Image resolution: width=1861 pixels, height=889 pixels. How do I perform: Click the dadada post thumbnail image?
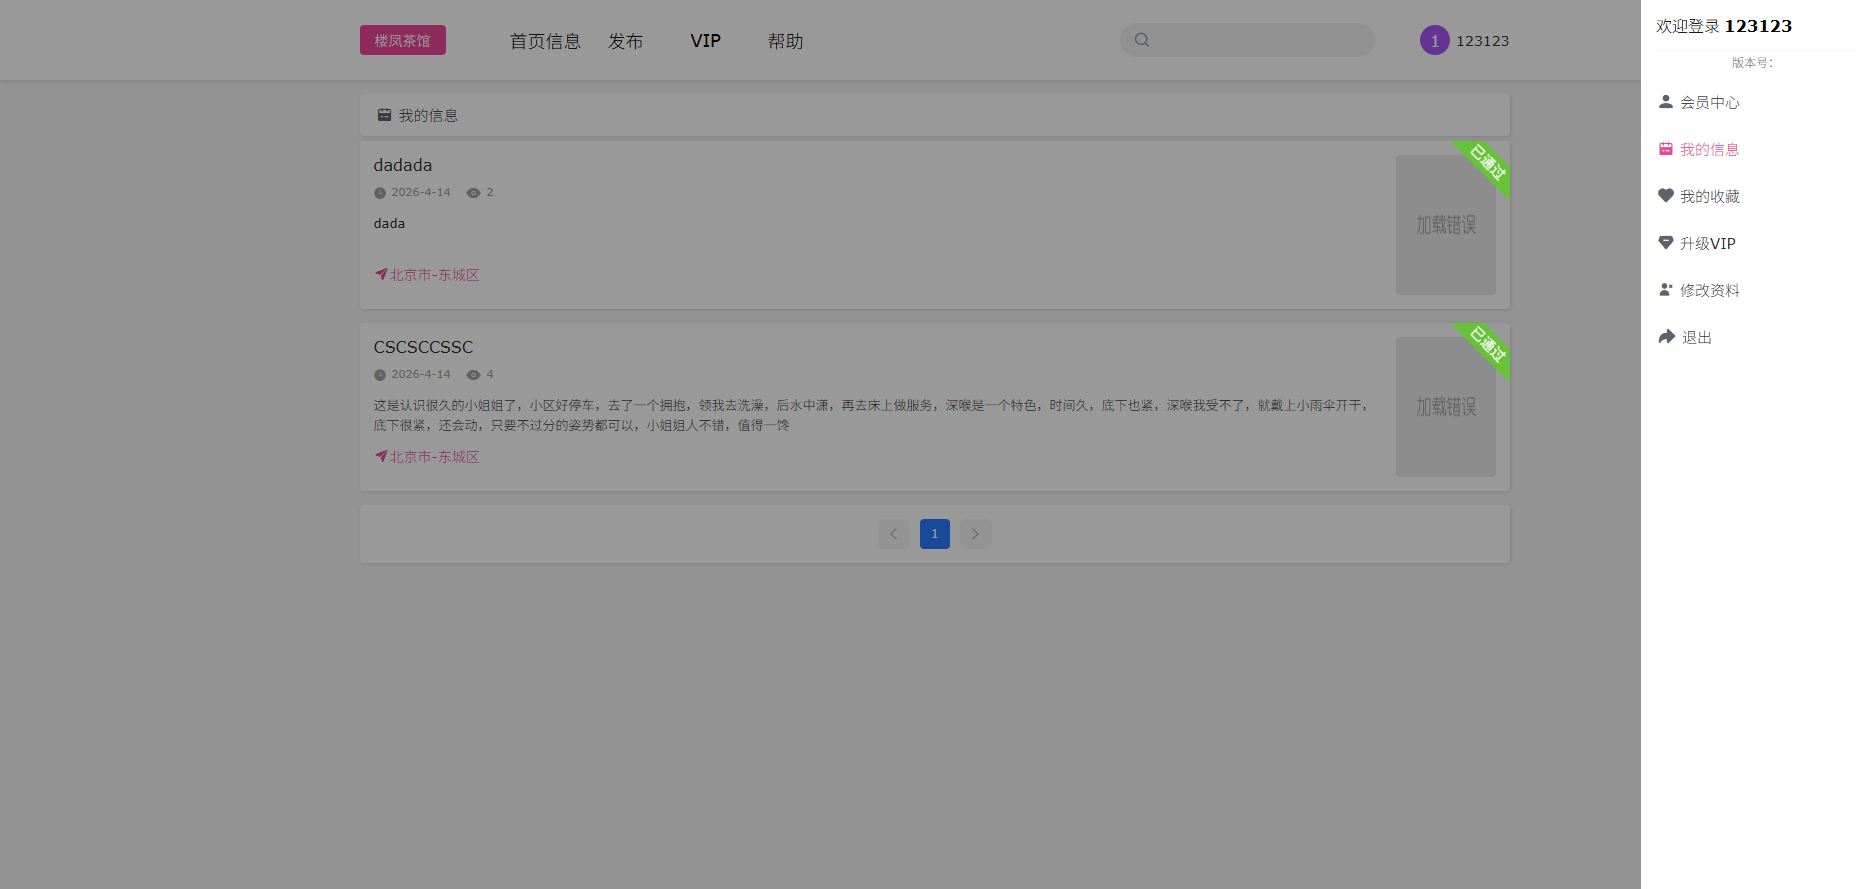(1445, 225)
